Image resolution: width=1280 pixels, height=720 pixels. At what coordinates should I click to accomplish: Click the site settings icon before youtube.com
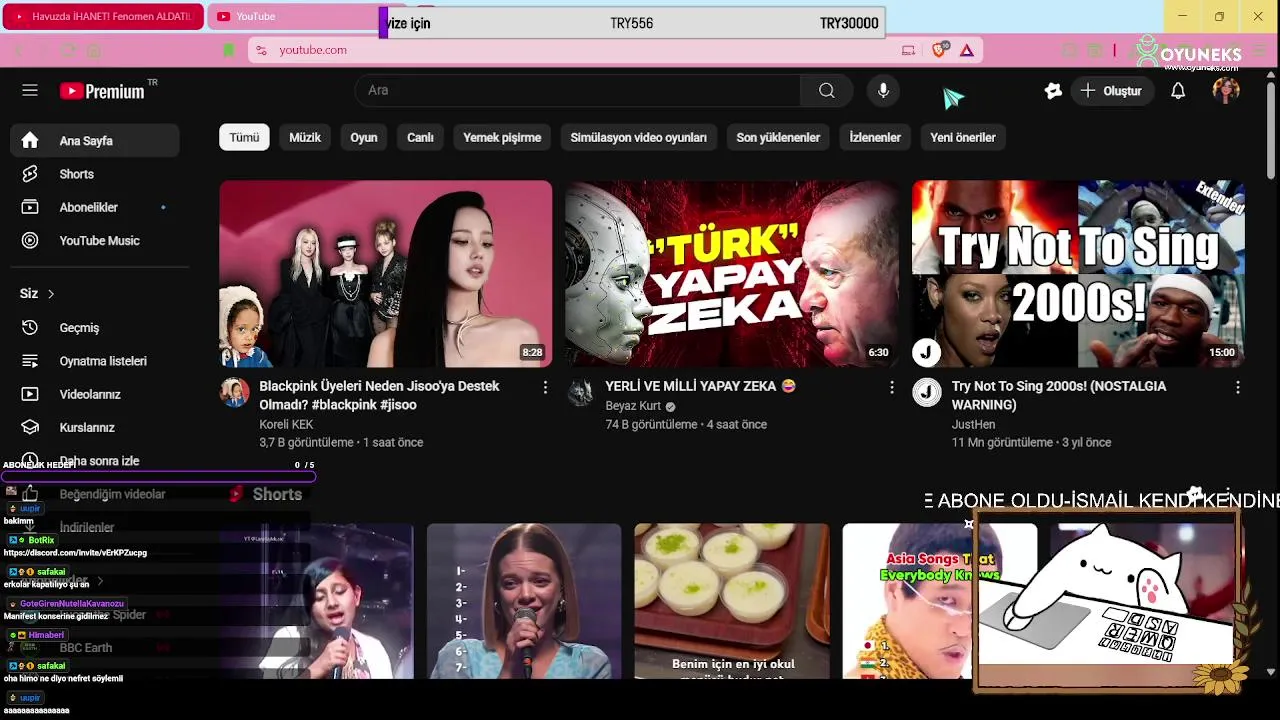point(261,50)
